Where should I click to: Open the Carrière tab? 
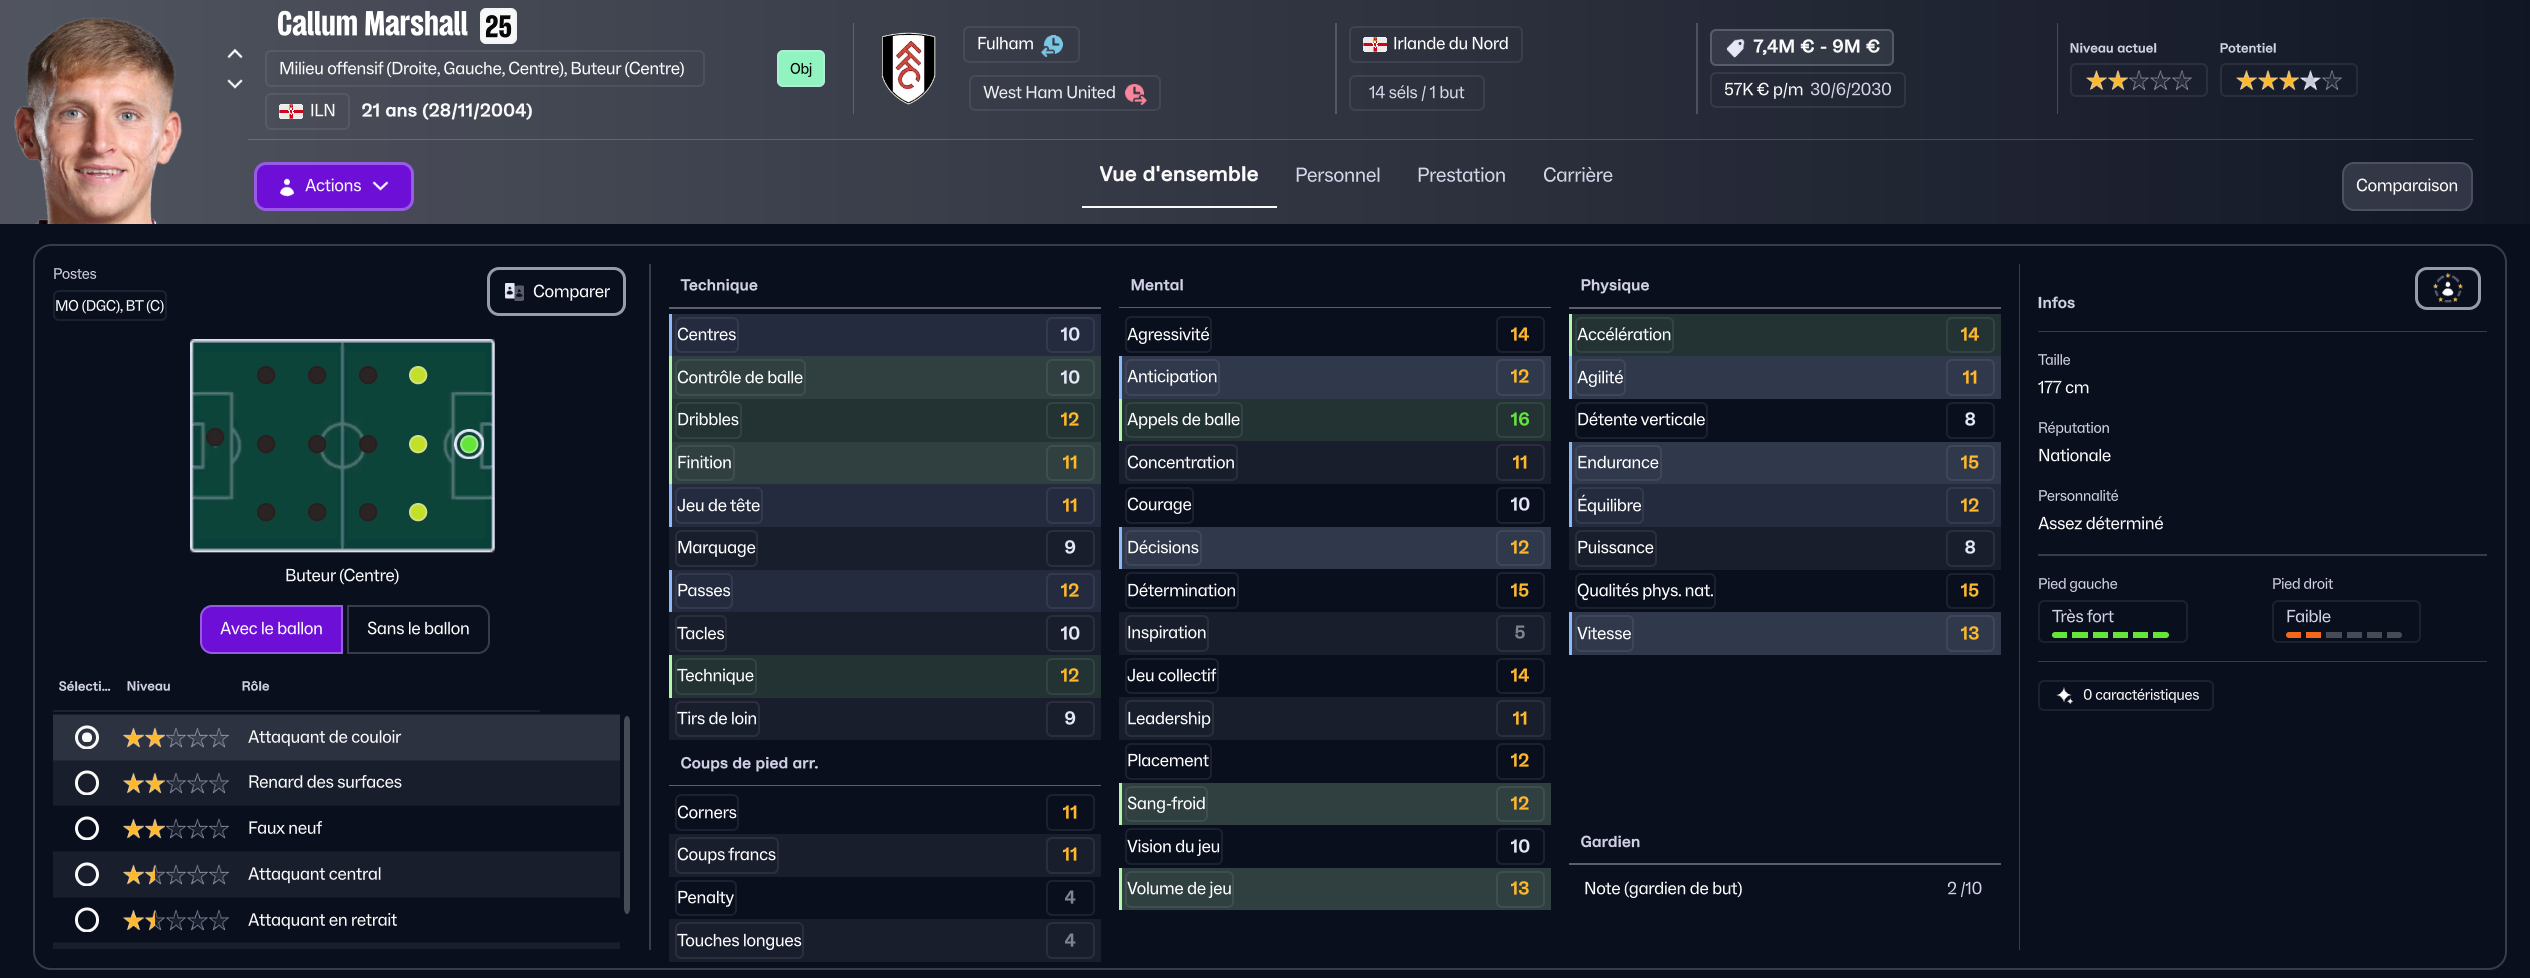click(x=1577, y=175)
